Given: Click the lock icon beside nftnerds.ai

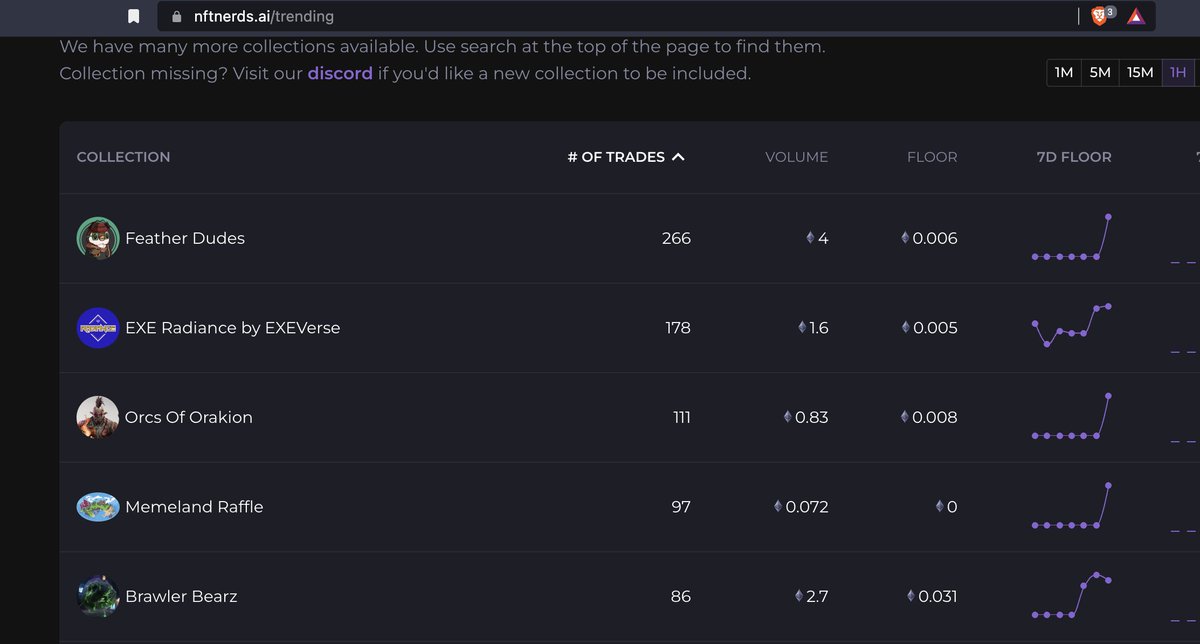Looking at the screenshot, I should [x=177, y=17].
